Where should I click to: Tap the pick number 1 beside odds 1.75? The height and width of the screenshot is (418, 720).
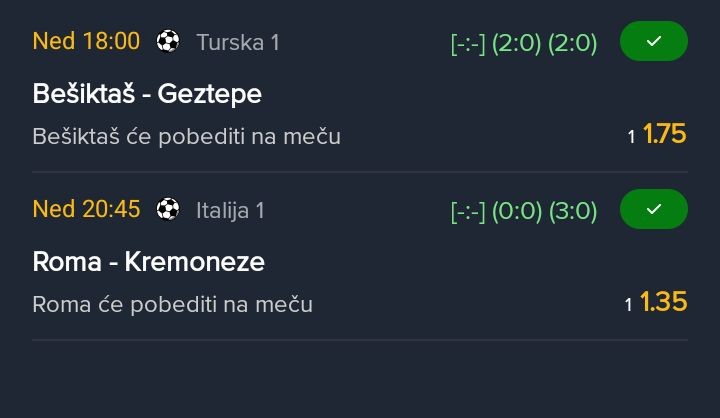(x=631, y=137)
